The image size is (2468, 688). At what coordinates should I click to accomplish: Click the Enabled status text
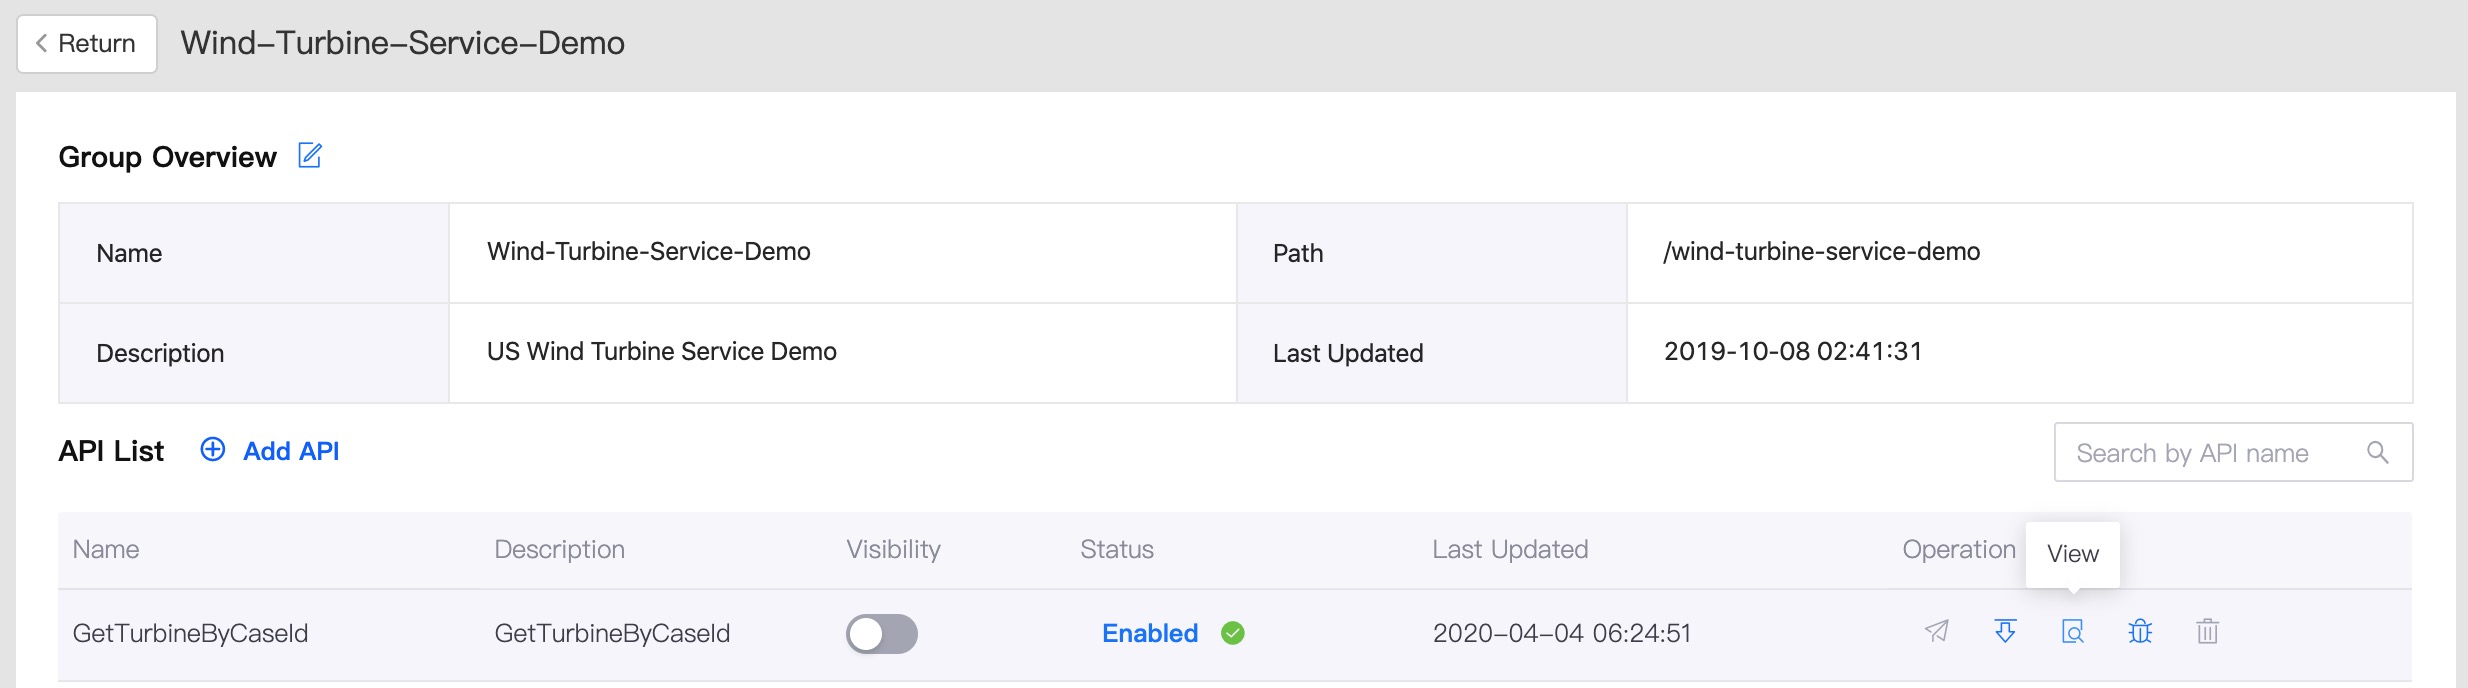pyautogui.click(x=1149, y=634)
